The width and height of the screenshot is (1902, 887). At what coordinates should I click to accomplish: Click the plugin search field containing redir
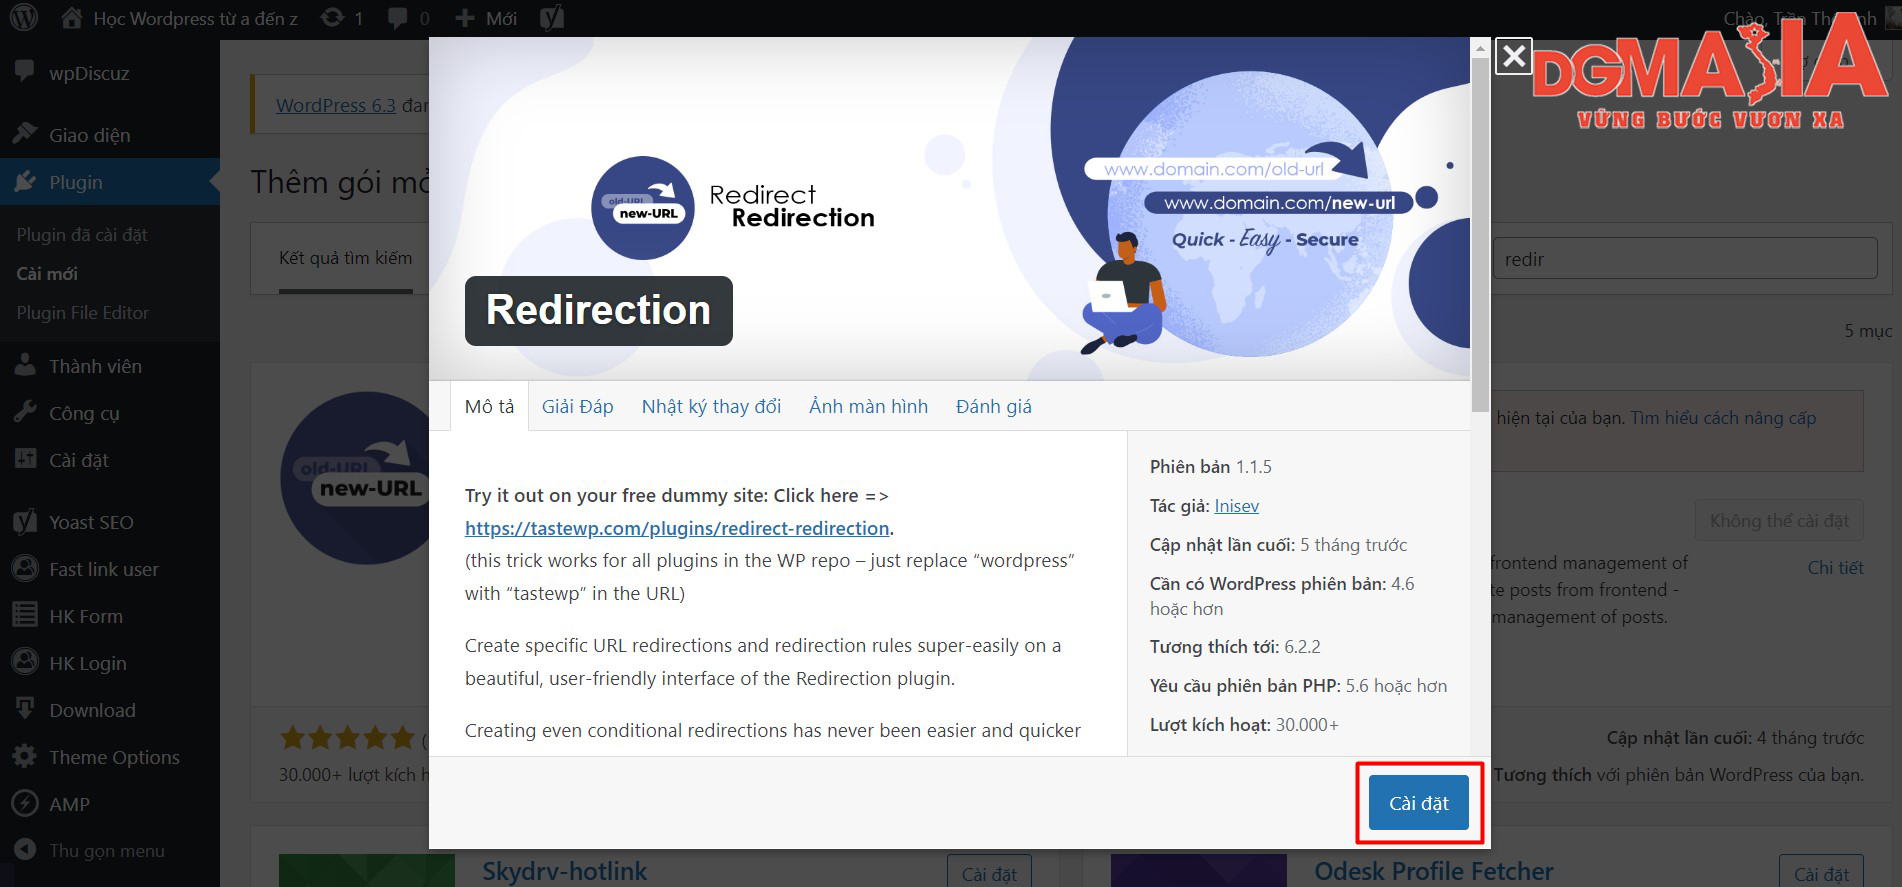pyautogui.click(x=1684, y=259)
